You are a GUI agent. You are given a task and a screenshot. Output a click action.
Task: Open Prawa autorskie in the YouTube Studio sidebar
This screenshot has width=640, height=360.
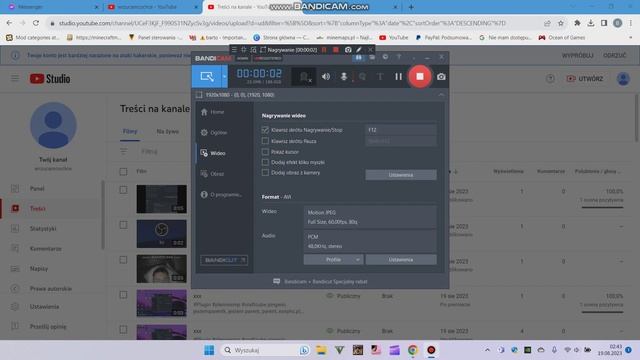tap(51, 289)
